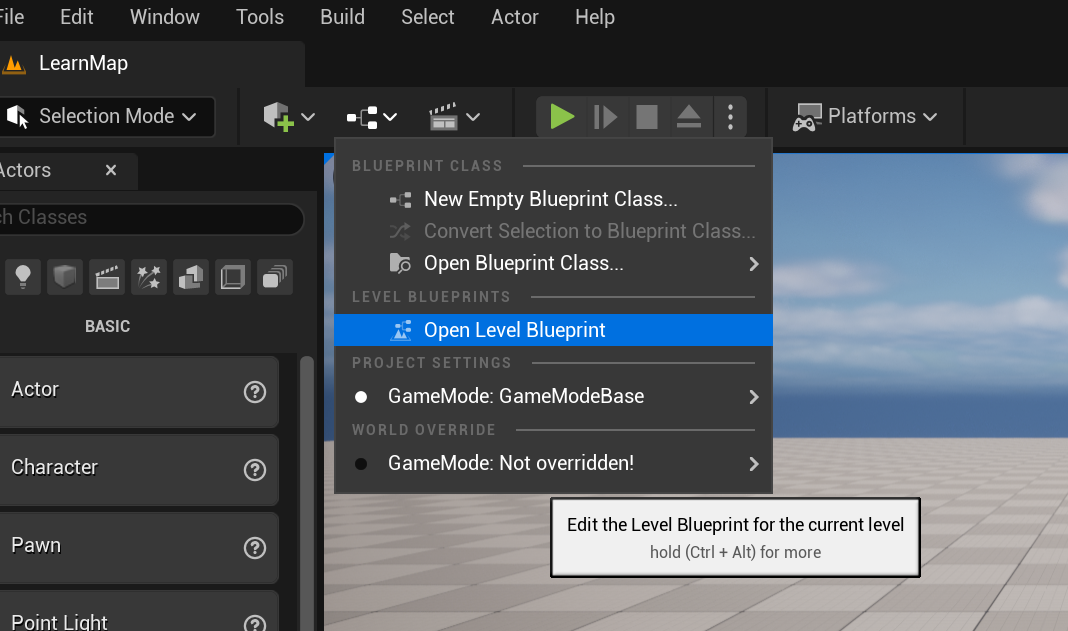
Task: Click the cinematics clapperboard toolbar icon
Action: [x=443, y=117]
